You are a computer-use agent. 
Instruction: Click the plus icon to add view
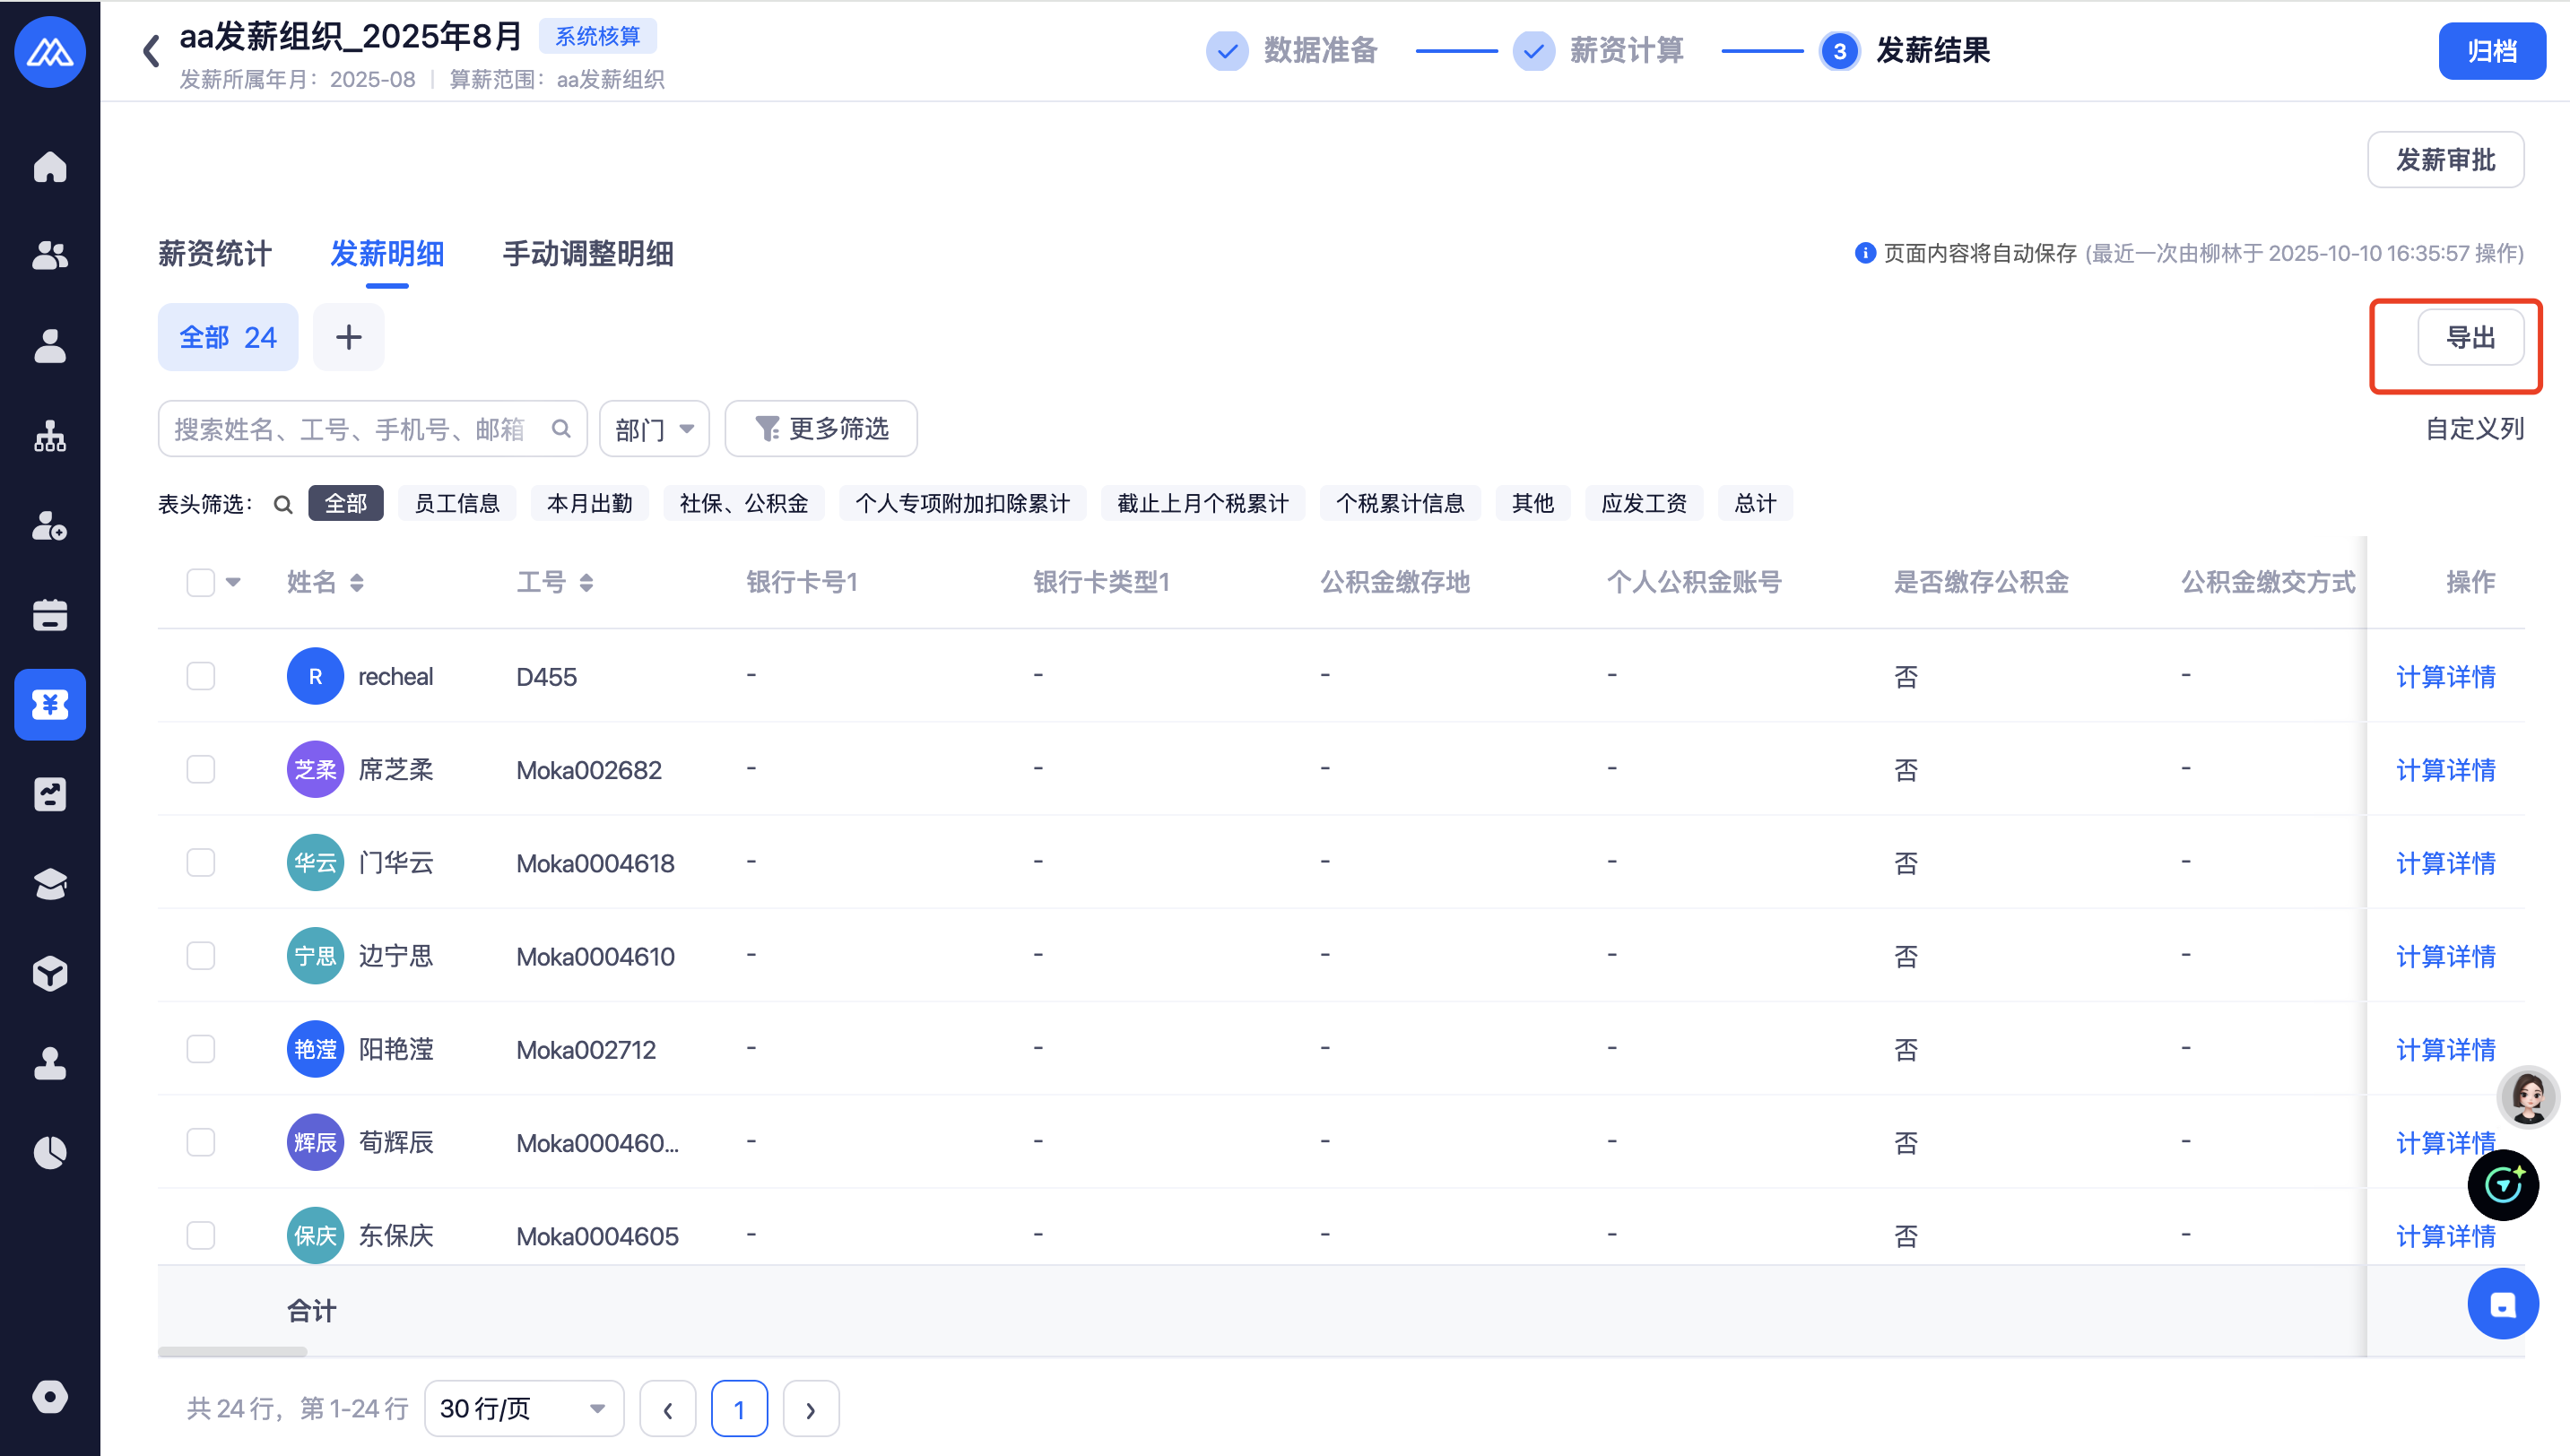tap(348, 337)
